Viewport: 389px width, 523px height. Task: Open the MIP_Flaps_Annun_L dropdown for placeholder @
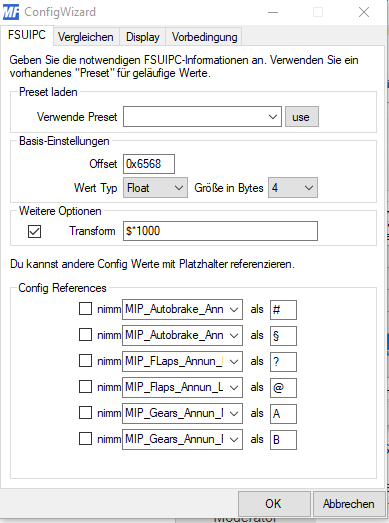tap(182, 387)
